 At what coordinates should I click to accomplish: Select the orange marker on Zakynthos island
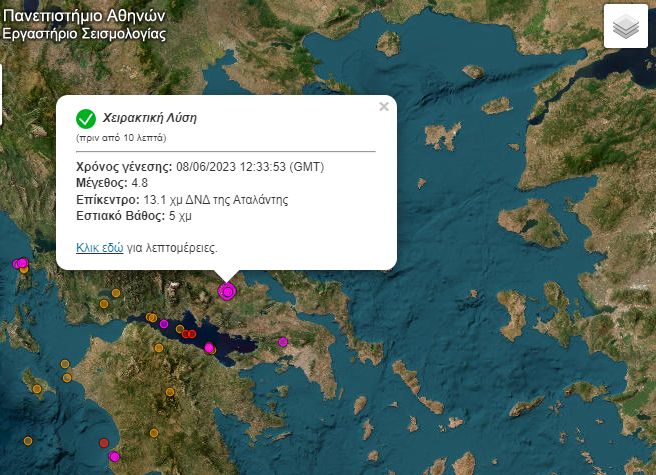(x=37, y=388)
